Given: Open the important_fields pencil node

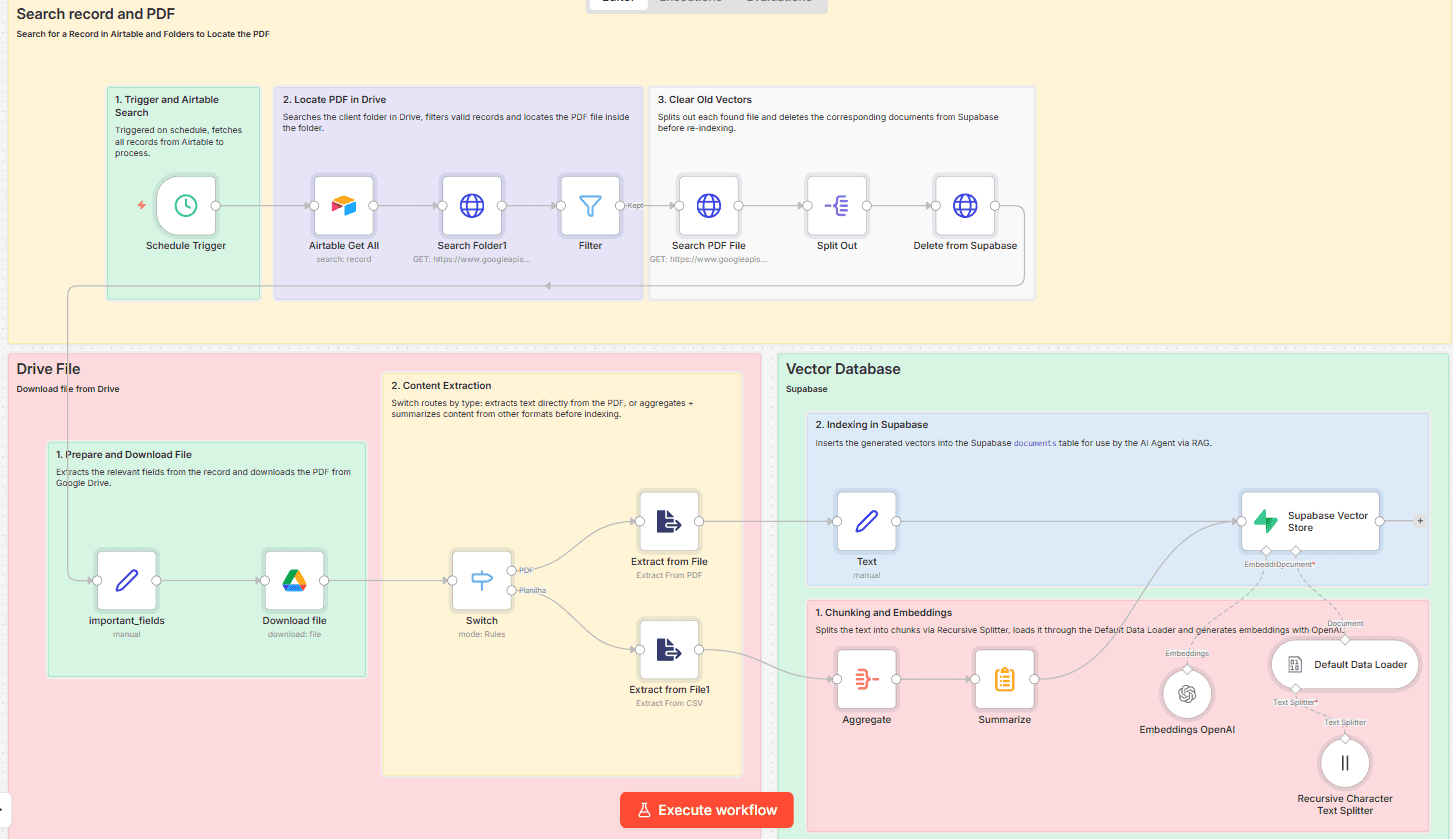Looking at the screenshot, I should (127, 580).
